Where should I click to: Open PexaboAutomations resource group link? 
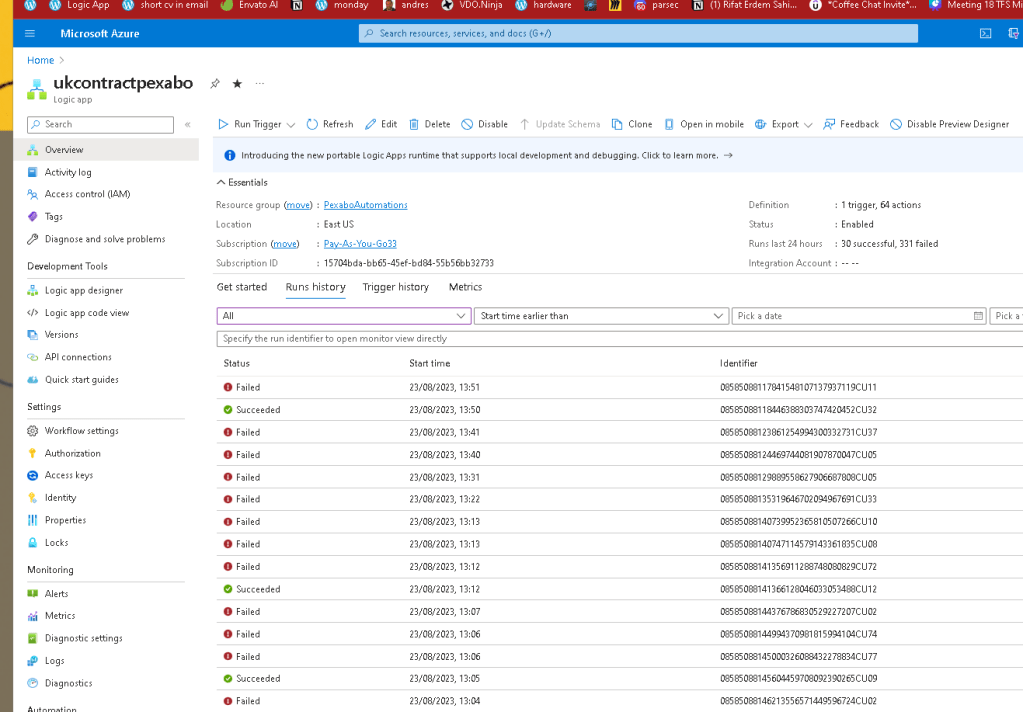click(365, 205)
